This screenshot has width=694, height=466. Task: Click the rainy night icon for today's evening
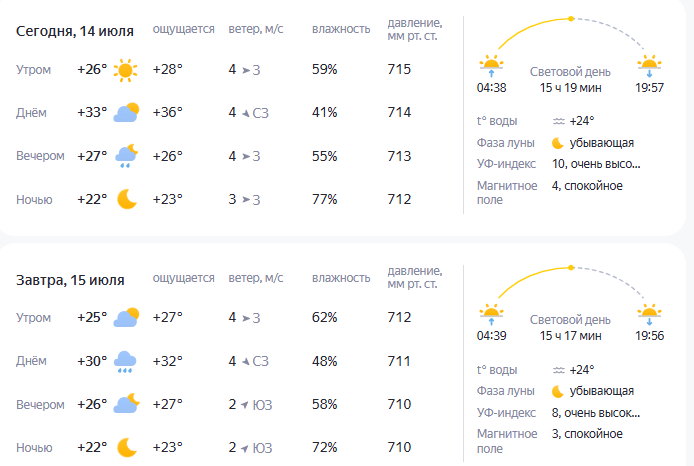click(x=127, y=155)
